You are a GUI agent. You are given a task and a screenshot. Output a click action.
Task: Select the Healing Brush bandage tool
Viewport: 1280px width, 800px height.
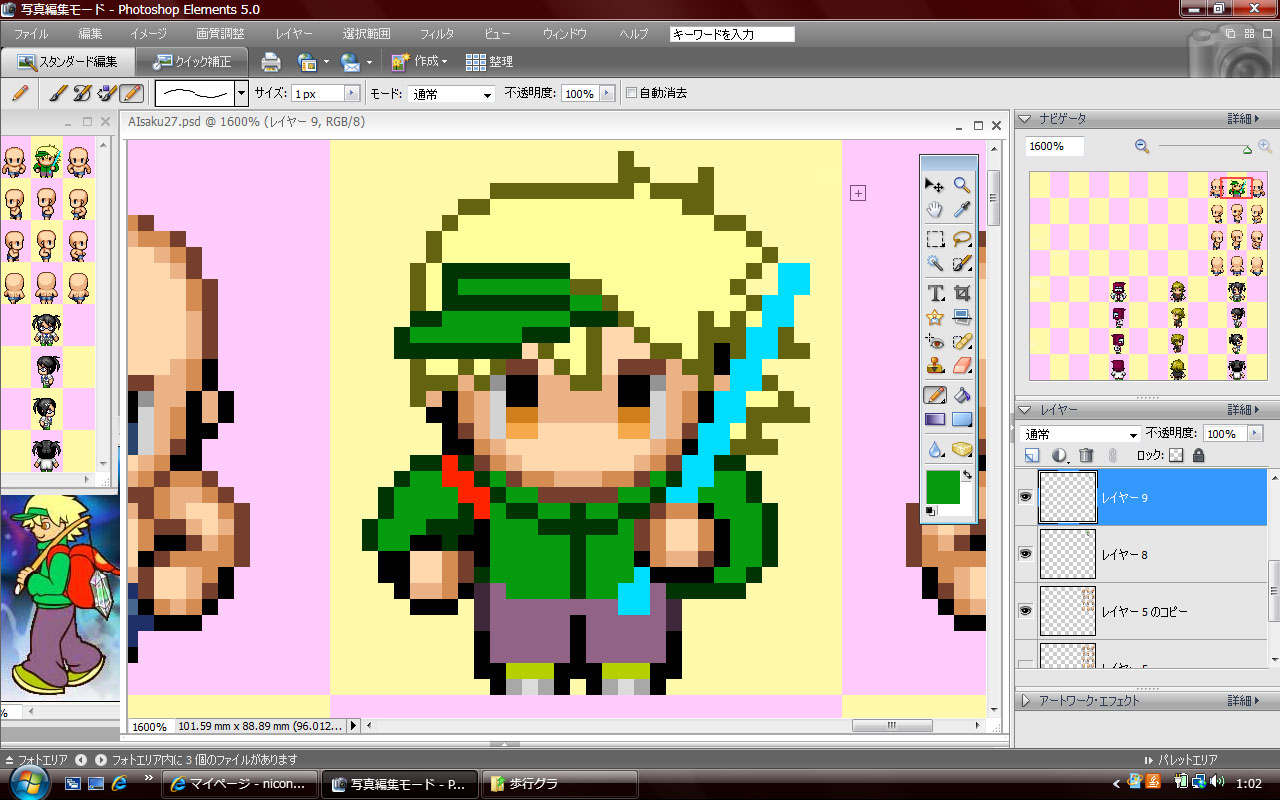coord(962,342)
